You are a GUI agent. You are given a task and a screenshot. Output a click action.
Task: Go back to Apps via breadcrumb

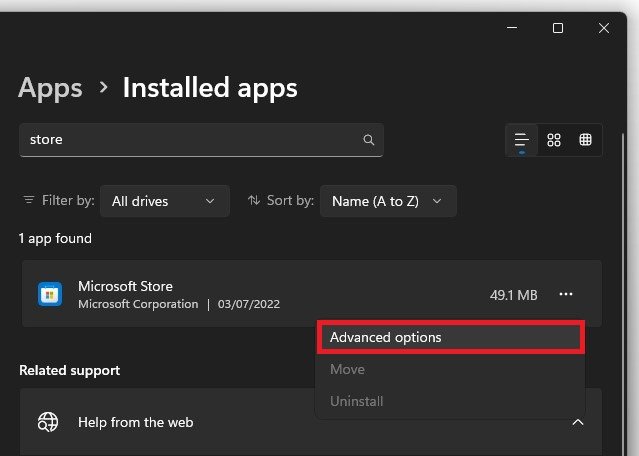pyautogui.click(x=50, y=88)
